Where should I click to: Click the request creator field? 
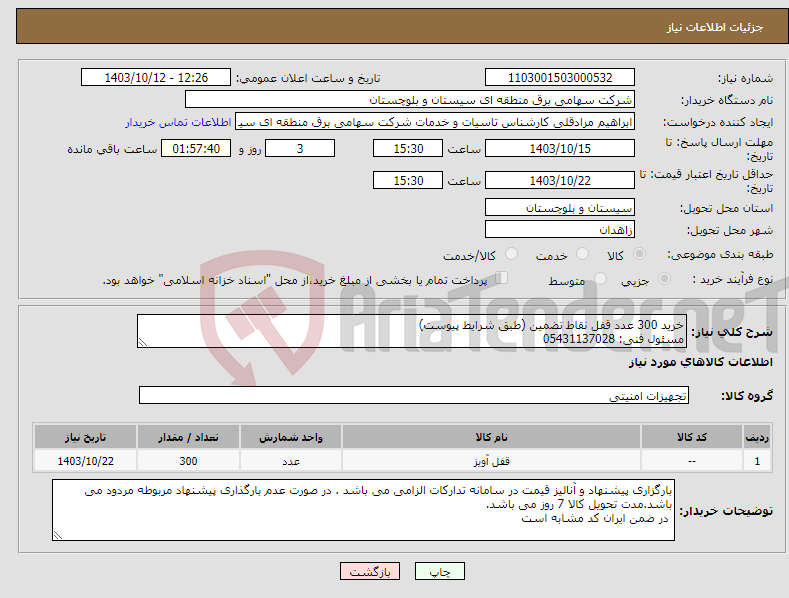pyautogui.click(x=435, y=122)
